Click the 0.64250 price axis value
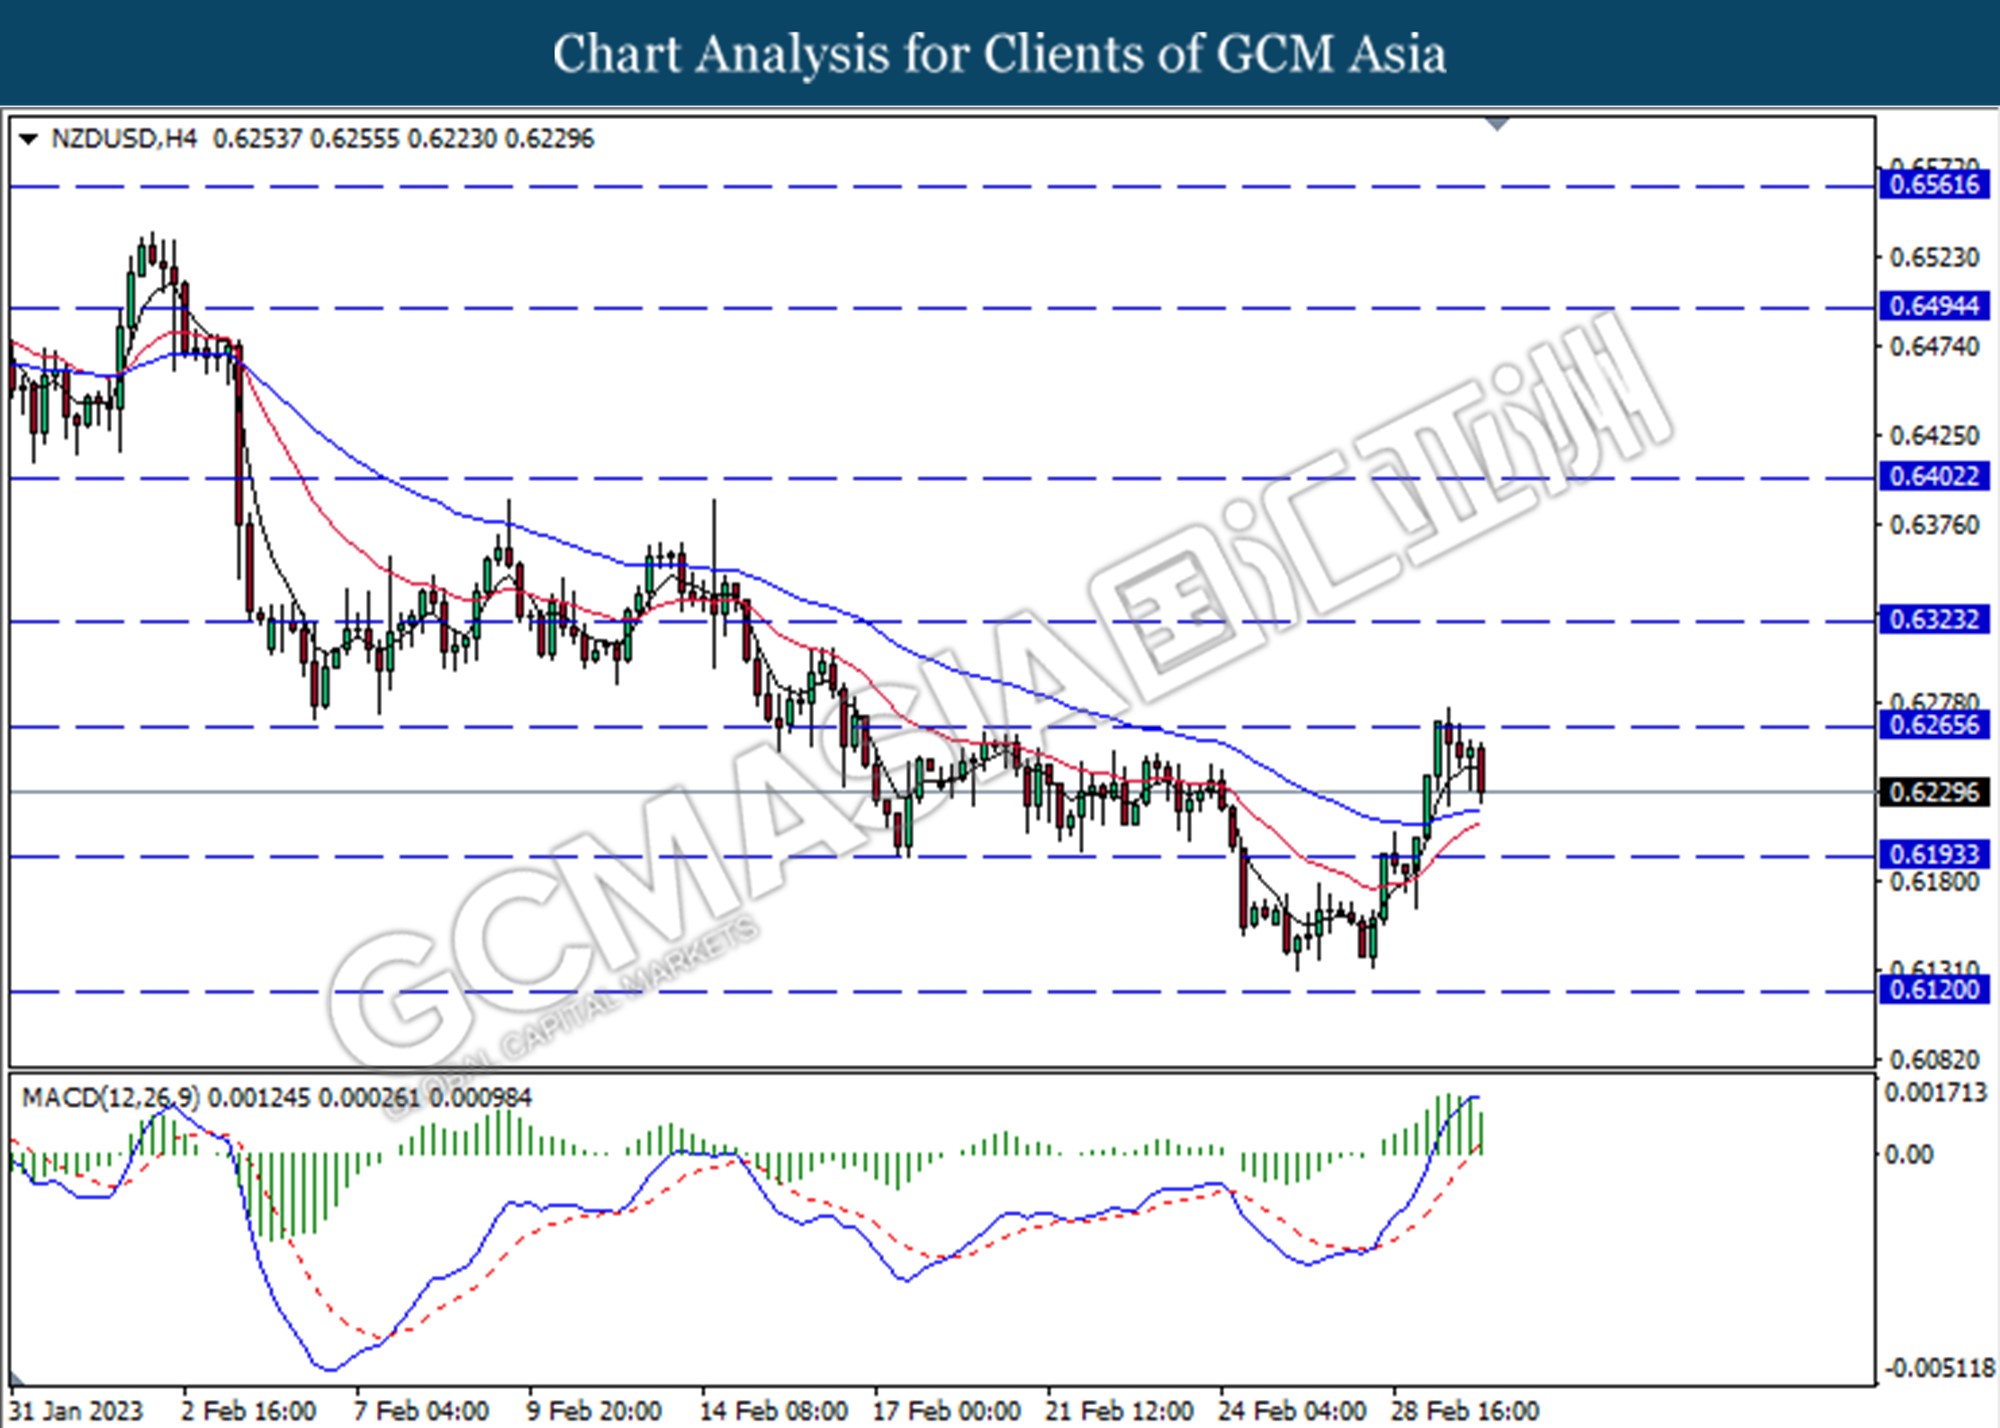This screenshot has height=1428, width=2000. point(1934,436)
